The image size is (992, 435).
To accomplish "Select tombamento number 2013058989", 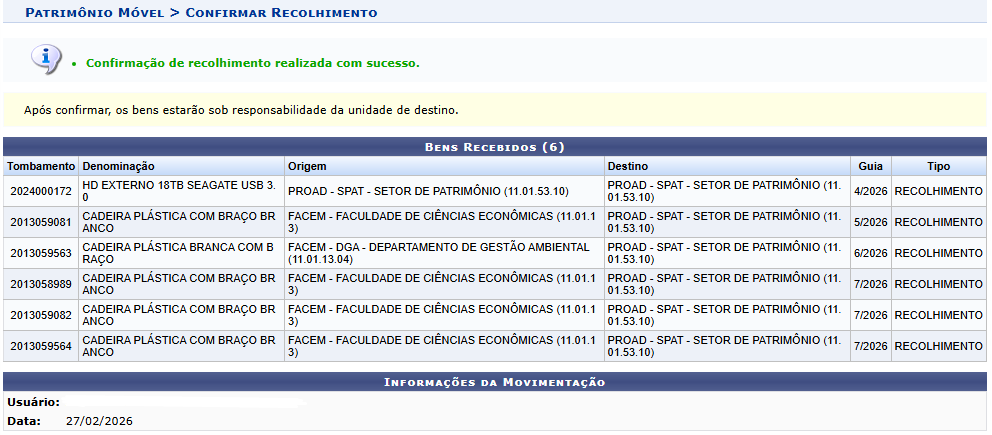I will coord(41,284).
